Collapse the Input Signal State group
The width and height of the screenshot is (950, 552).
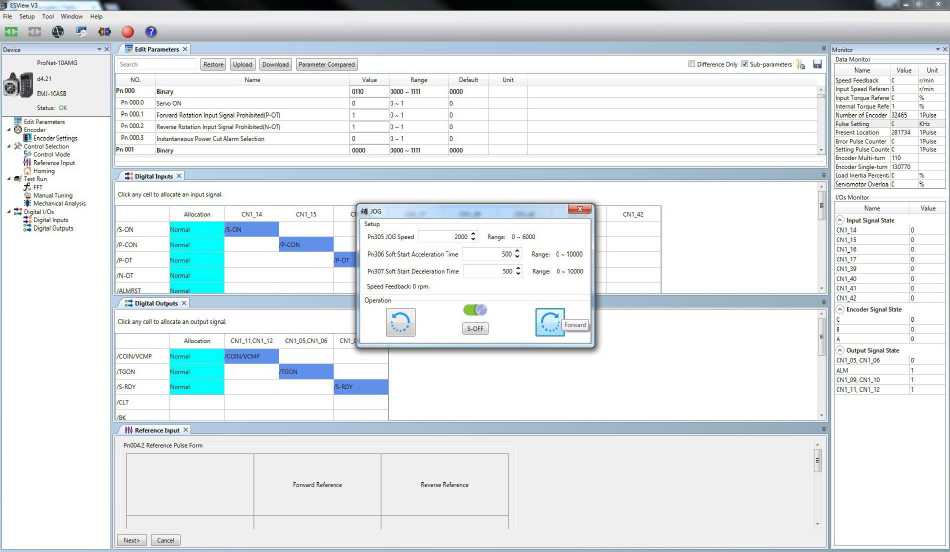point(840,220)
